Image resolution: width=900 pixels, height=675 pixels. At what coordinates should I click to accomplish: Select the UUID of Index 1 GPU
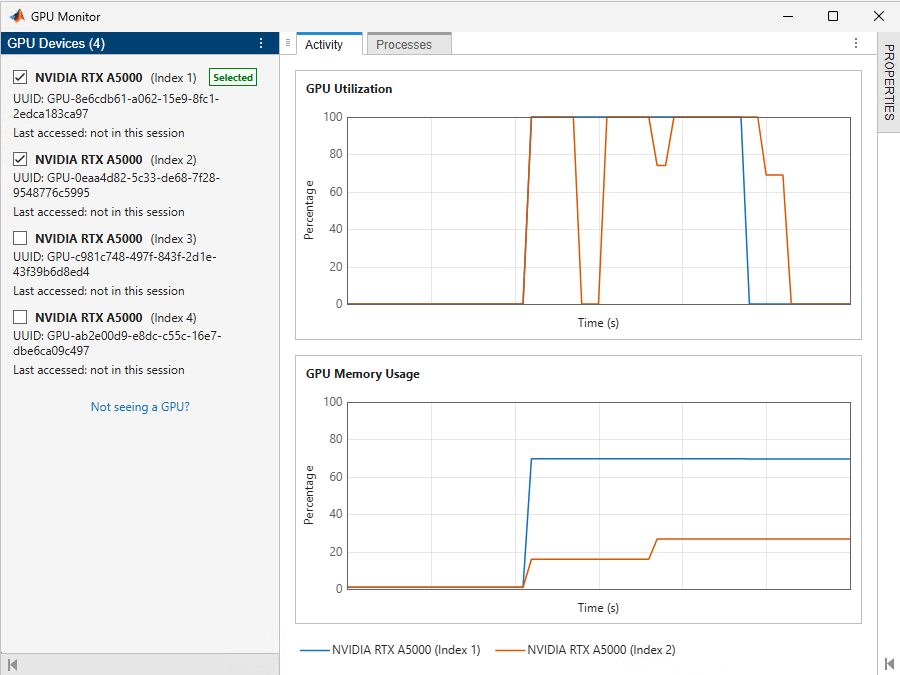point(116,106)
